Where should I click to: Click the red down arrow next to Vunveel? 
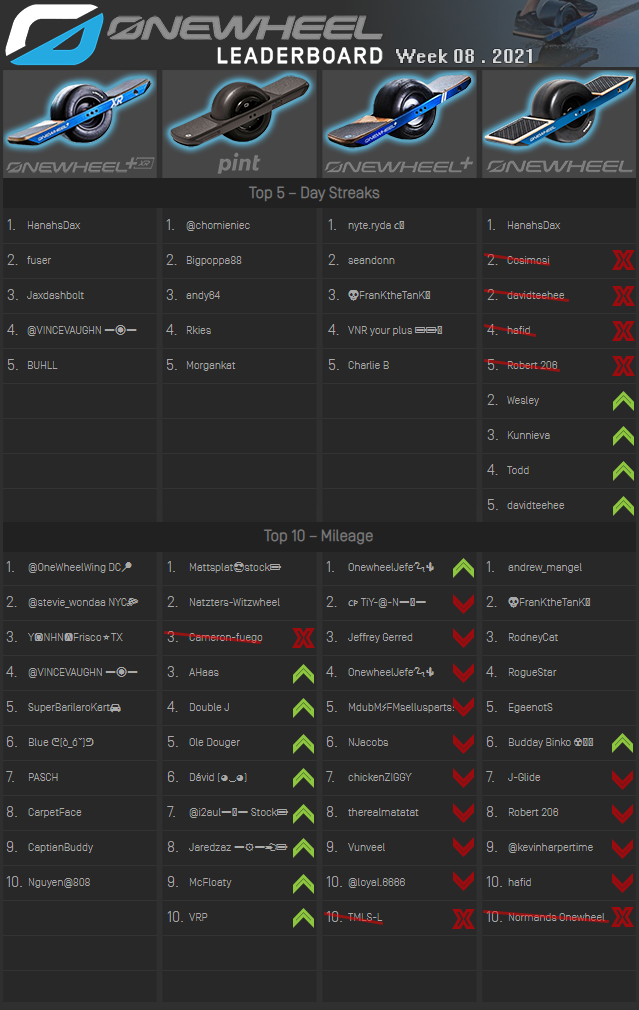point(462,848)
